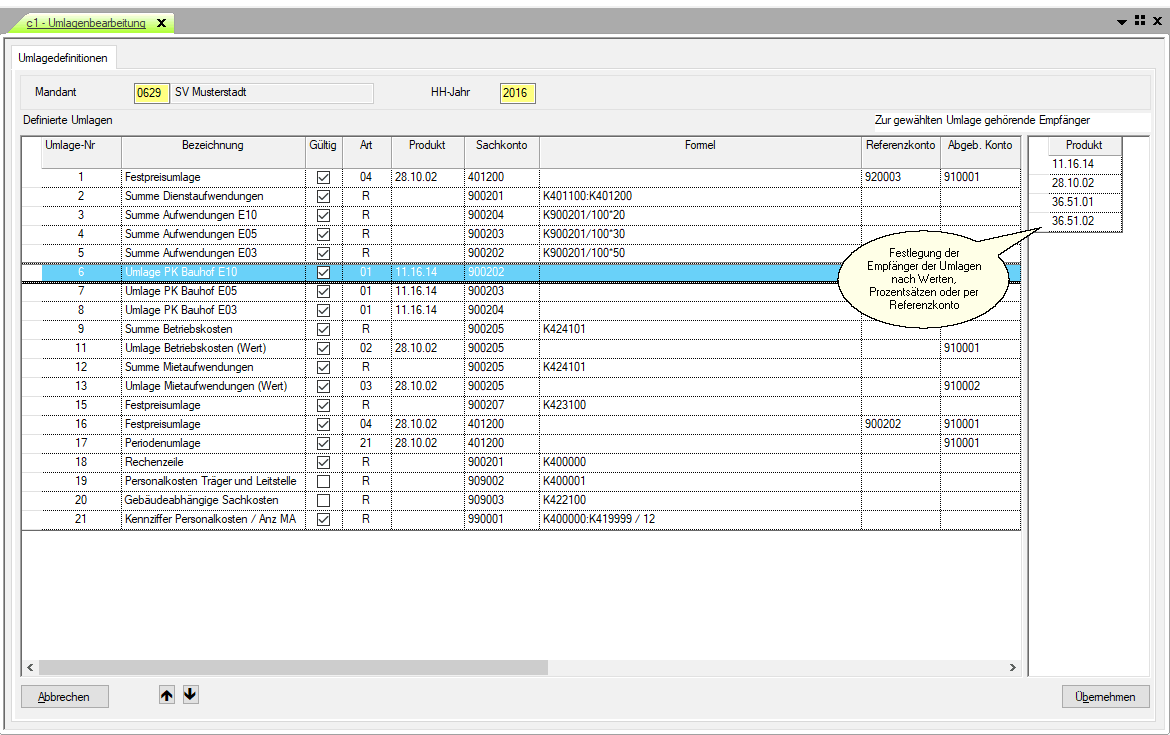
Task: Check Gültig for Gebäudeabhängige Sachkosten
Action: click(x=323, y=500)
